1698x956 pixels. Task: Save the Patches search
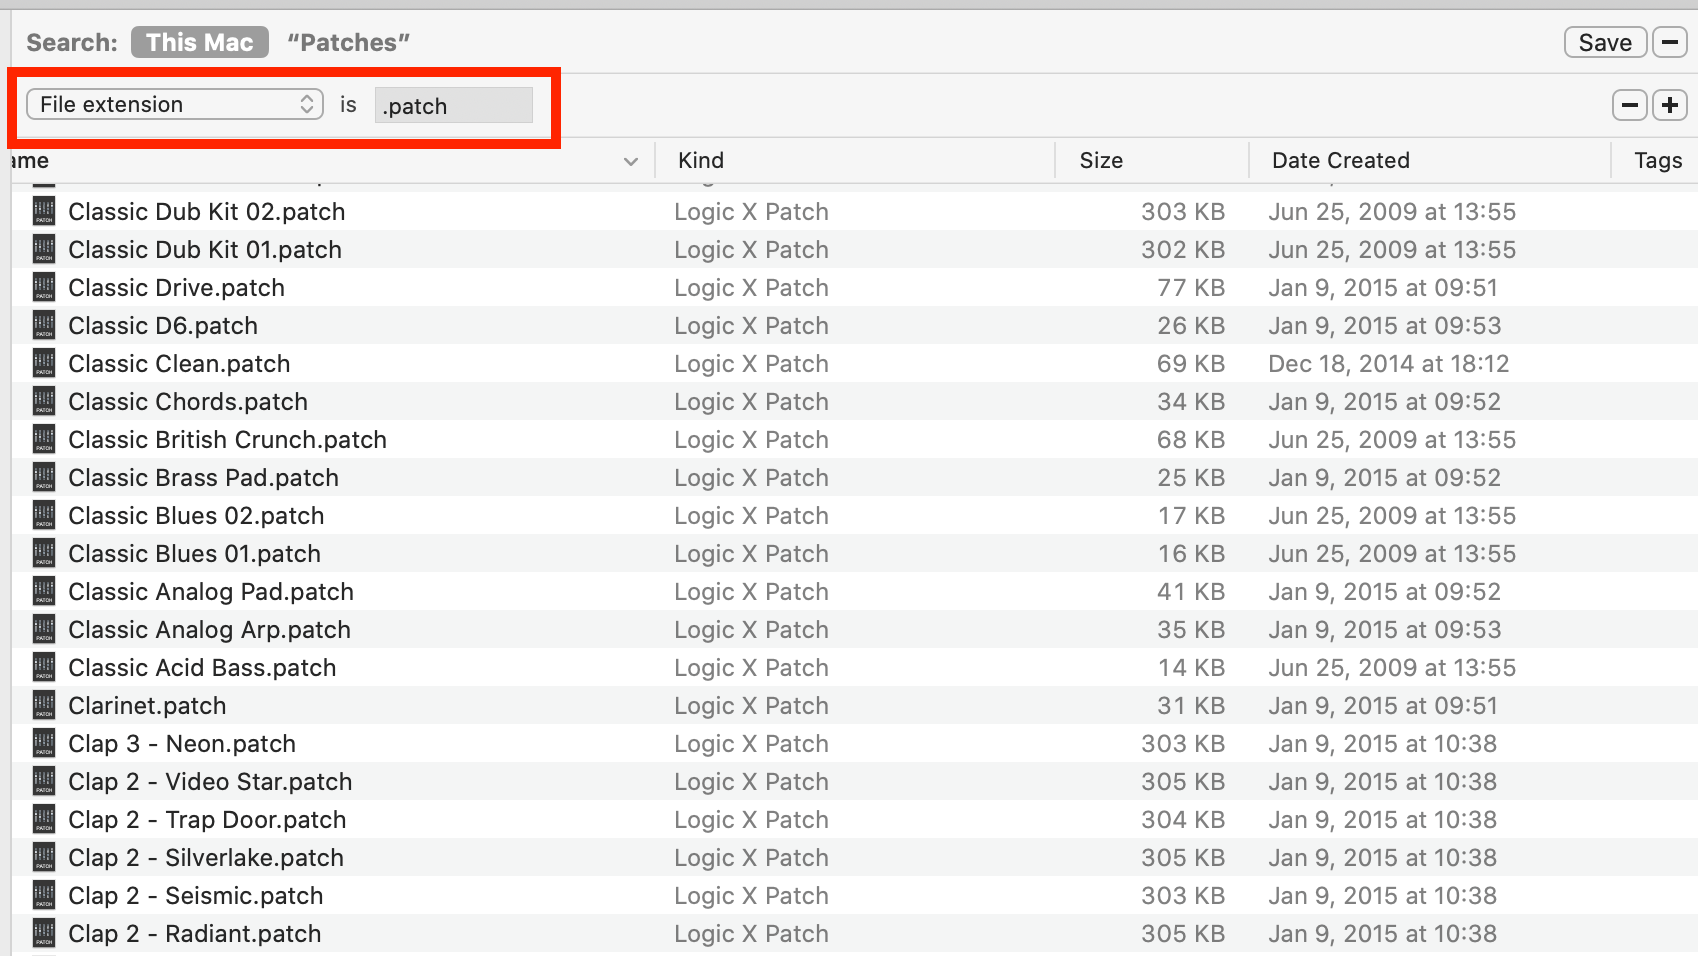(x=1604, y=42)
